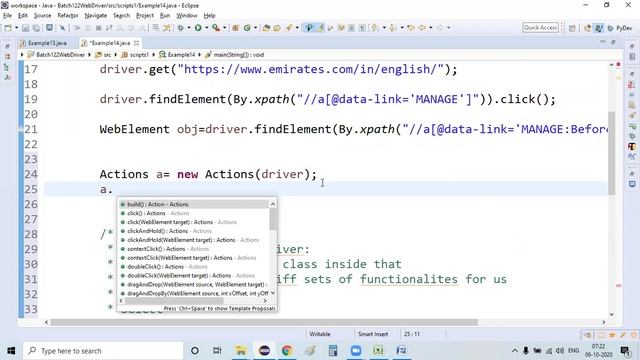640x360 pixels.
Task: Switch to the Example13.java tab
Action: tap(44, 43)
